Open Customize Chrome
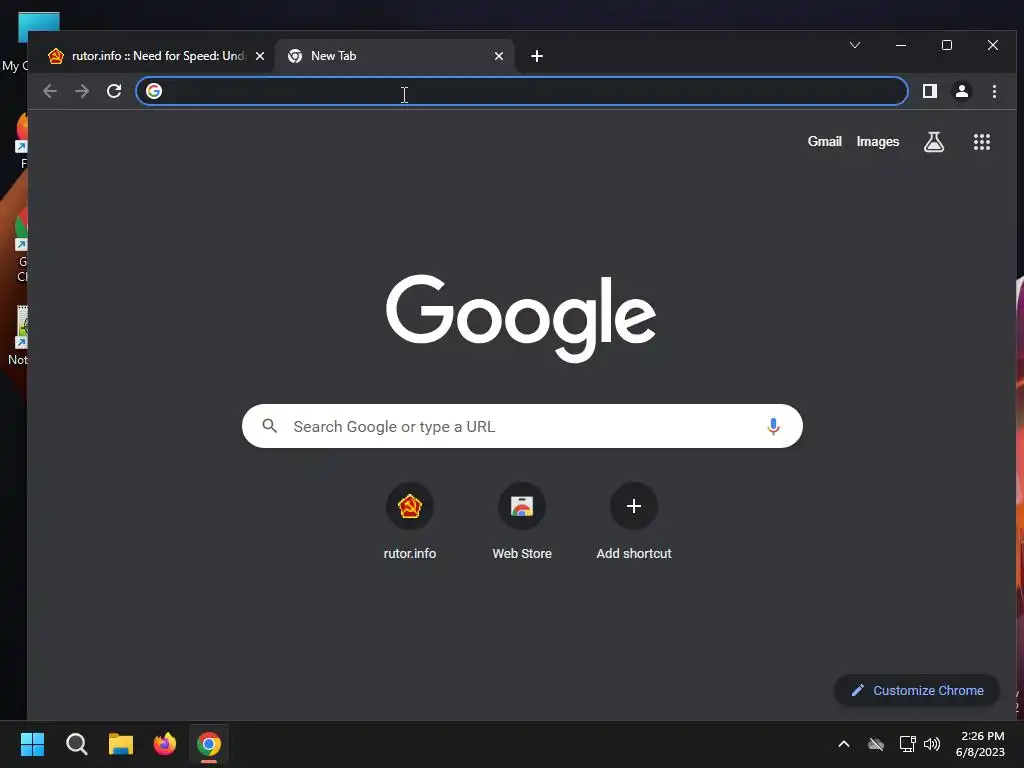The height and width of the screenshot is (768, 1024). [x=917, y=690]
